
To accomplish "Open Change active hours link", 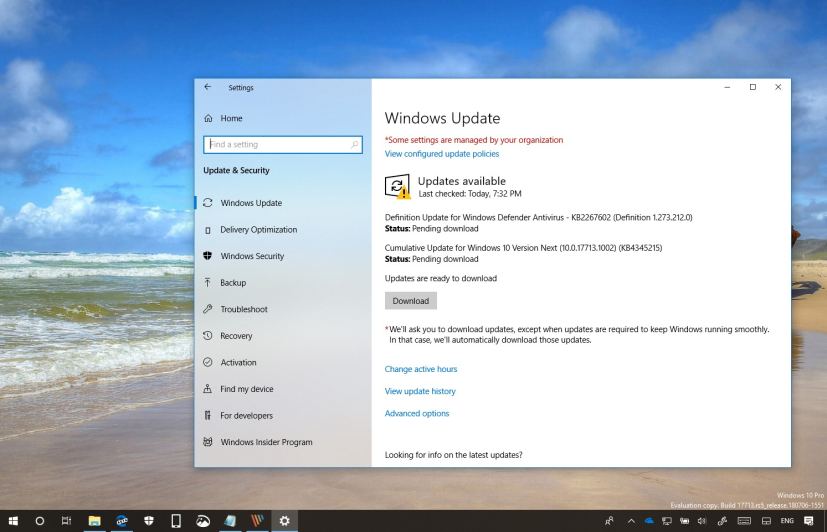I will pyautogui.click(x=421, y=369).
